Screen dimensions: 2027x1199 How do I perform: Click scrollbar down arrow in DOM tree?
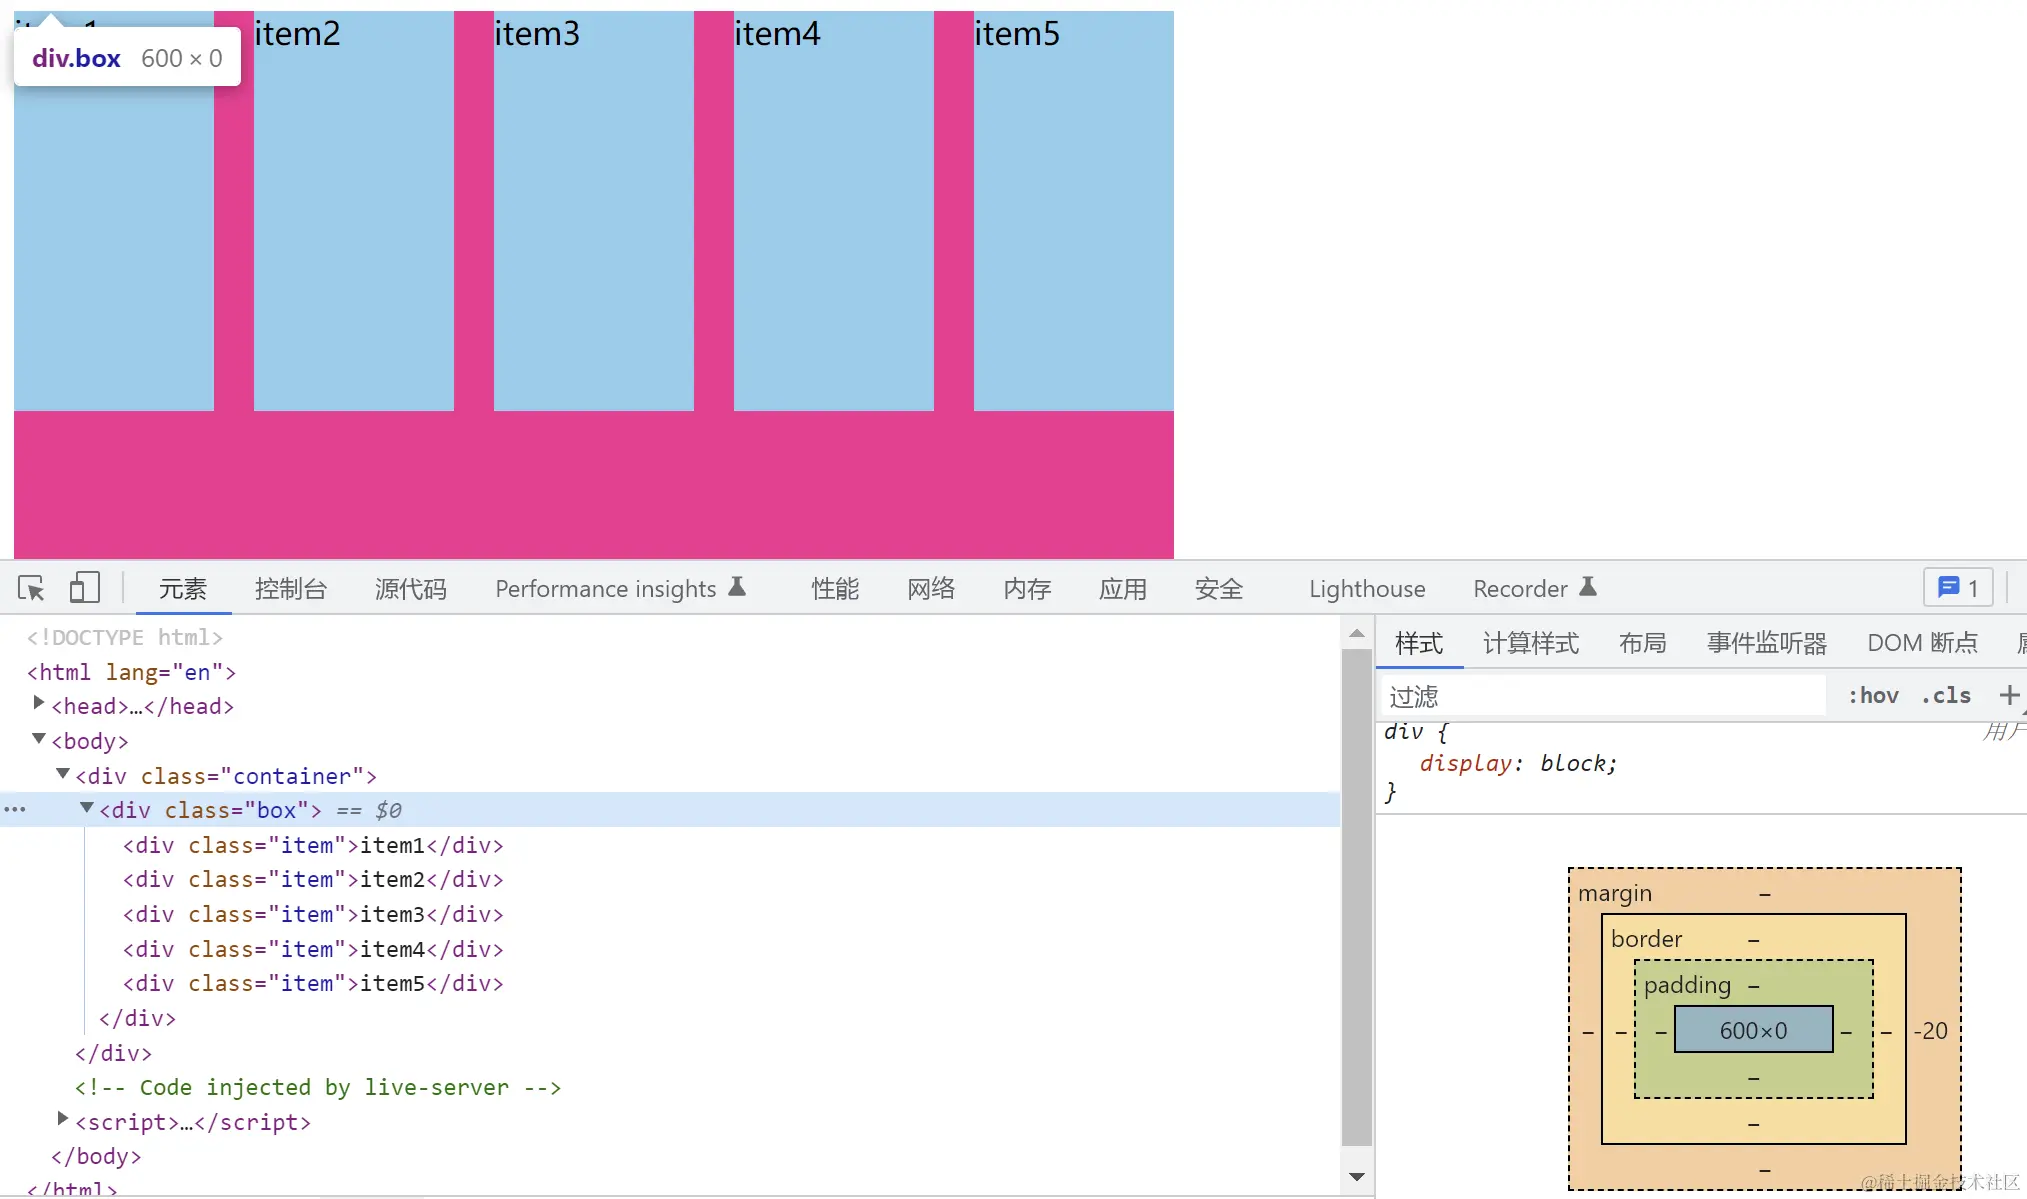1356,1177
